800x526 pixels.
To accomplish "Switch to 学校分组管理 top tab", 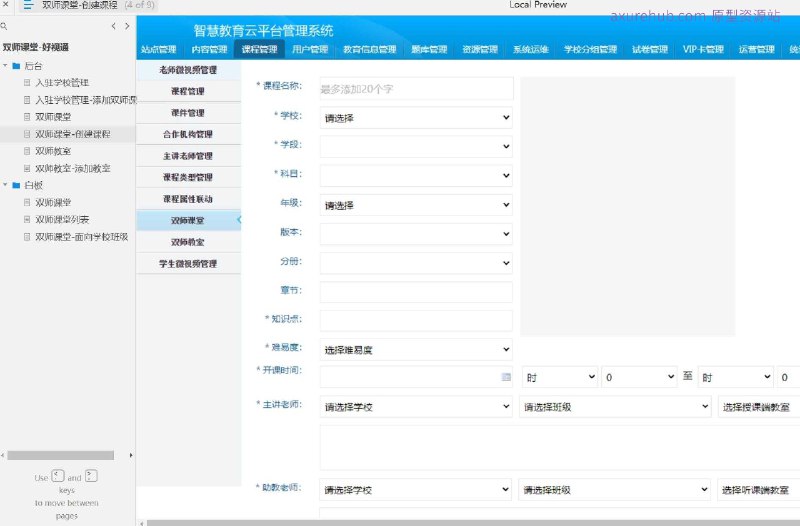I will tap(590, 49).
